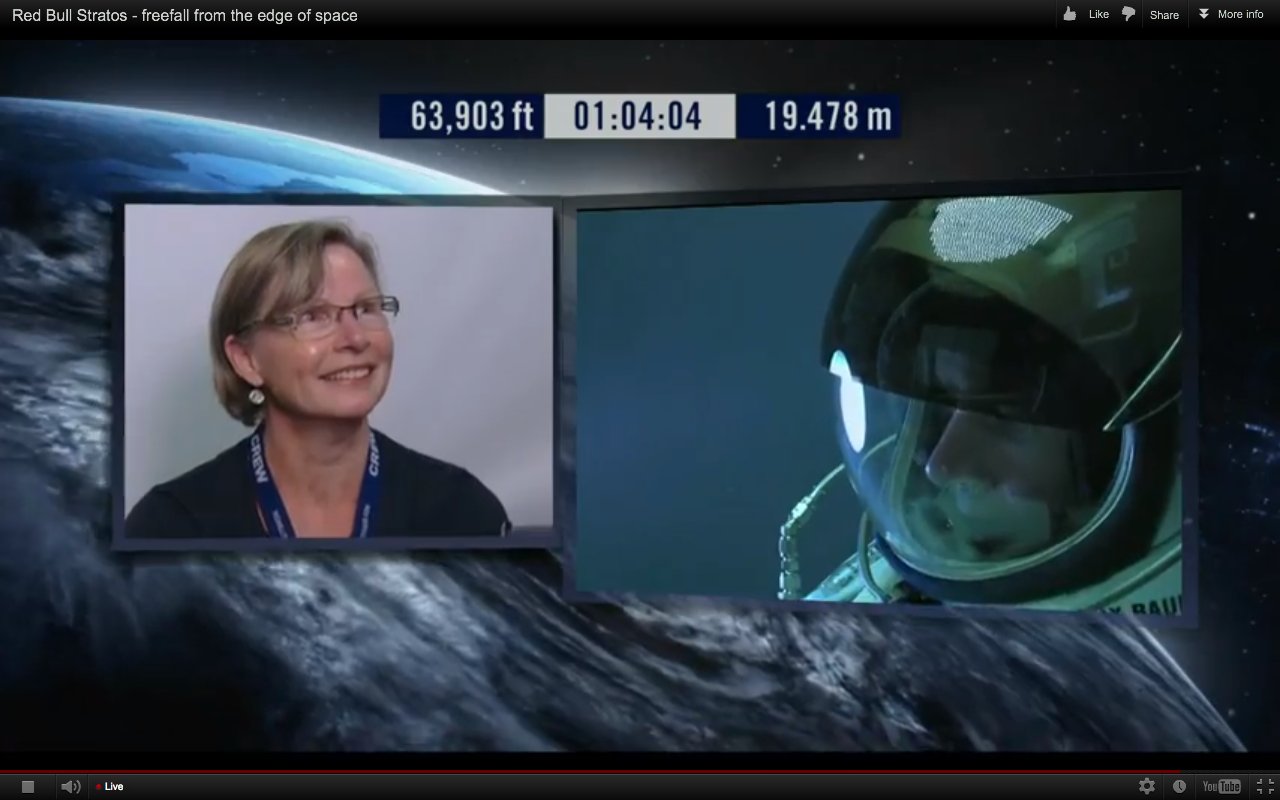
Task: Stop the live video playback
Action: (x=28, y=787)
